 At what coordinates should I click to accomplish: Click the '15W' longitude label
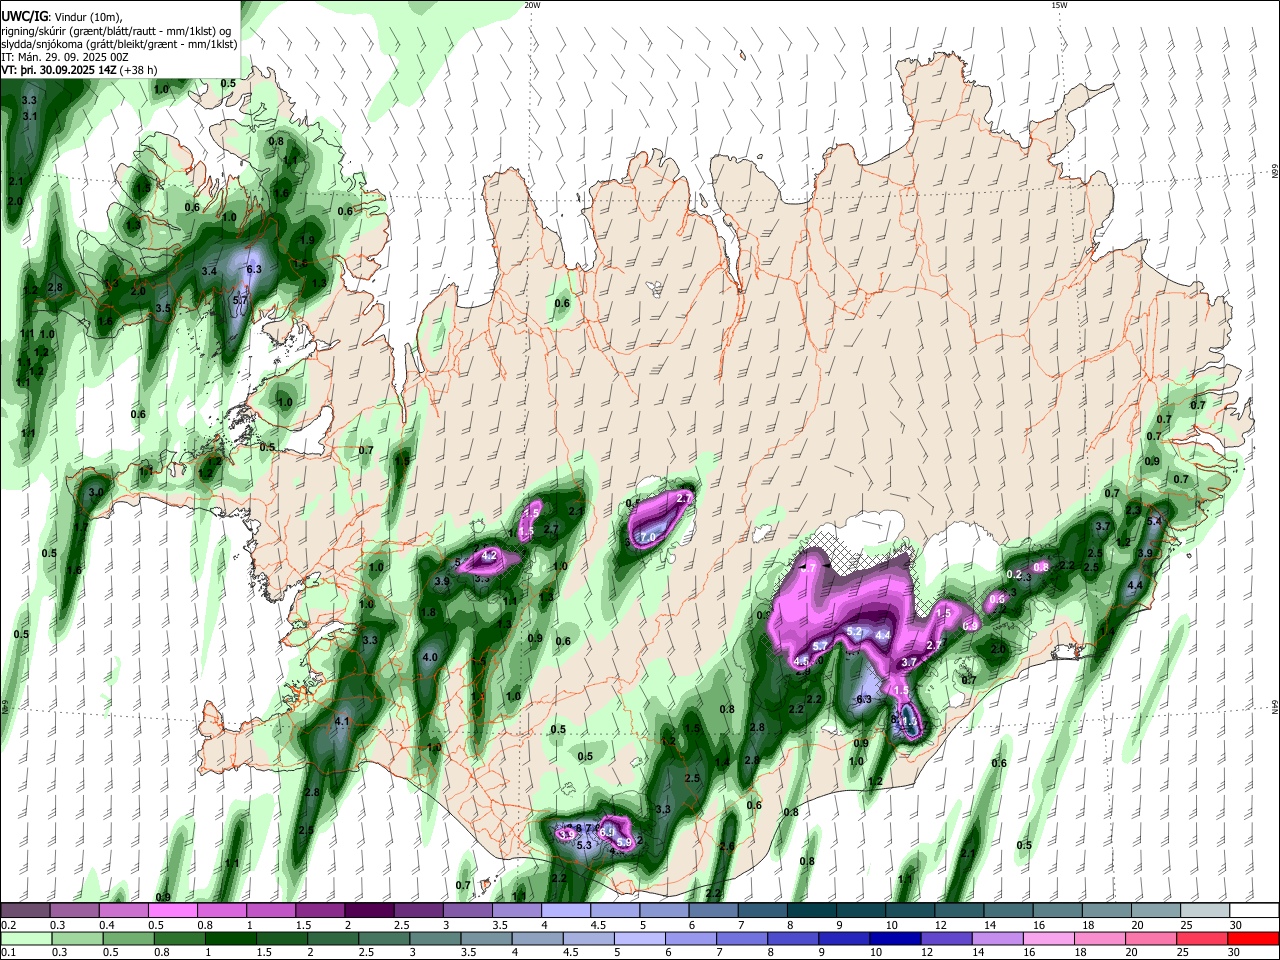point(1059,5)
